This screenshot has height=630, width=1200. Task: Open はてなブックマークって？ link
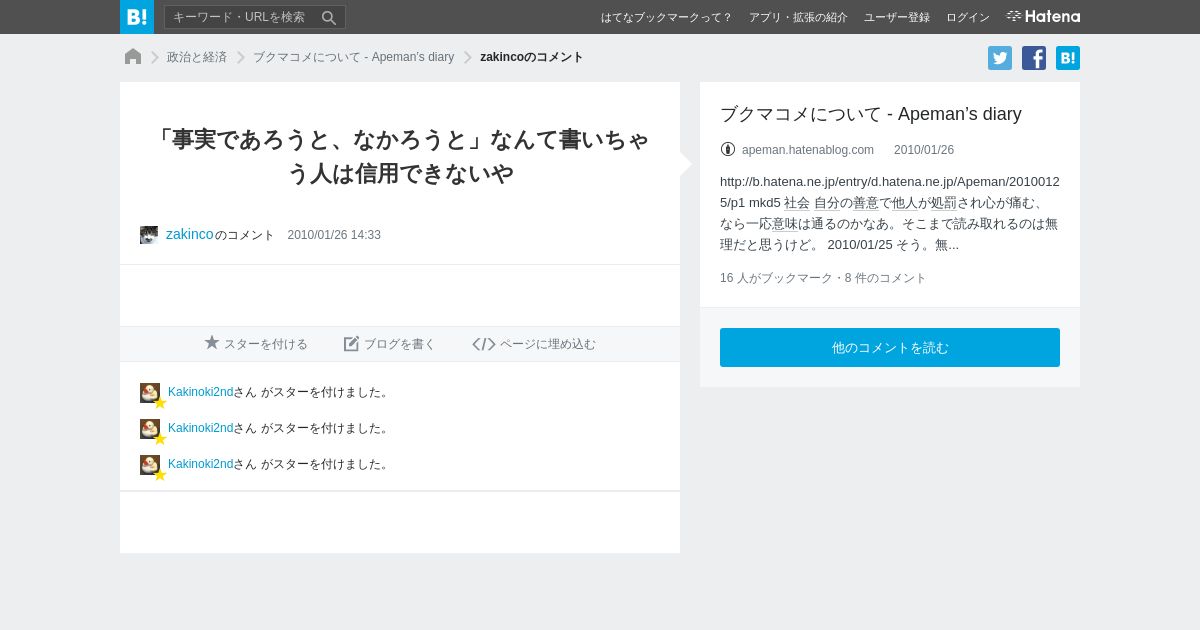coord(666,17)
